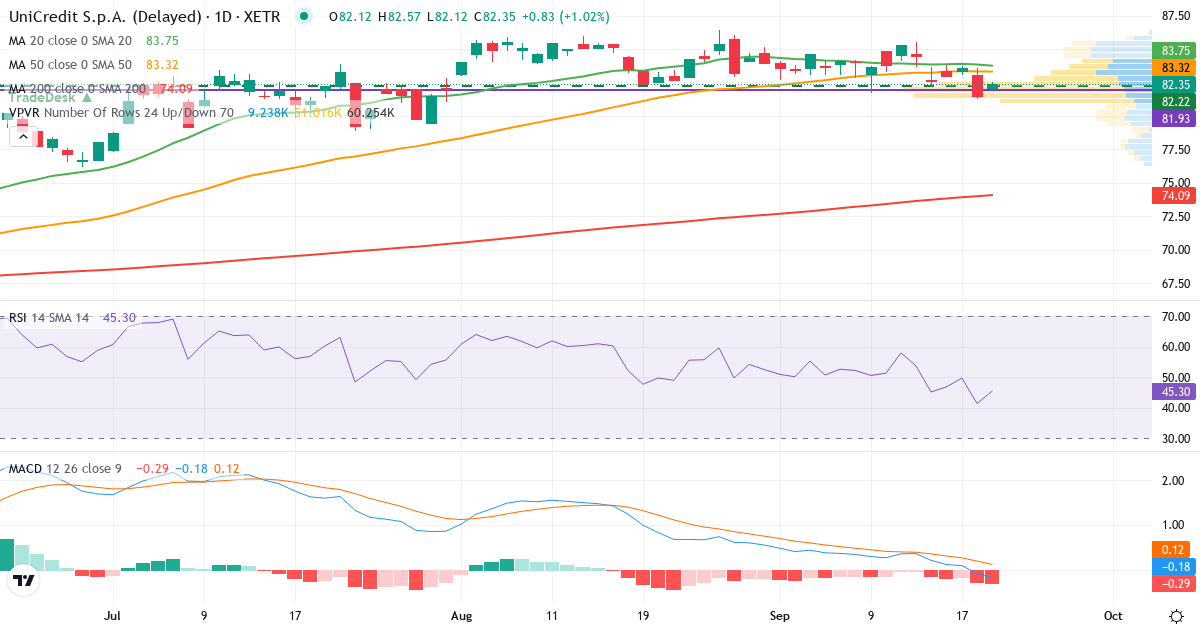Click SMA 20 value 83.75 in legend

162,41
